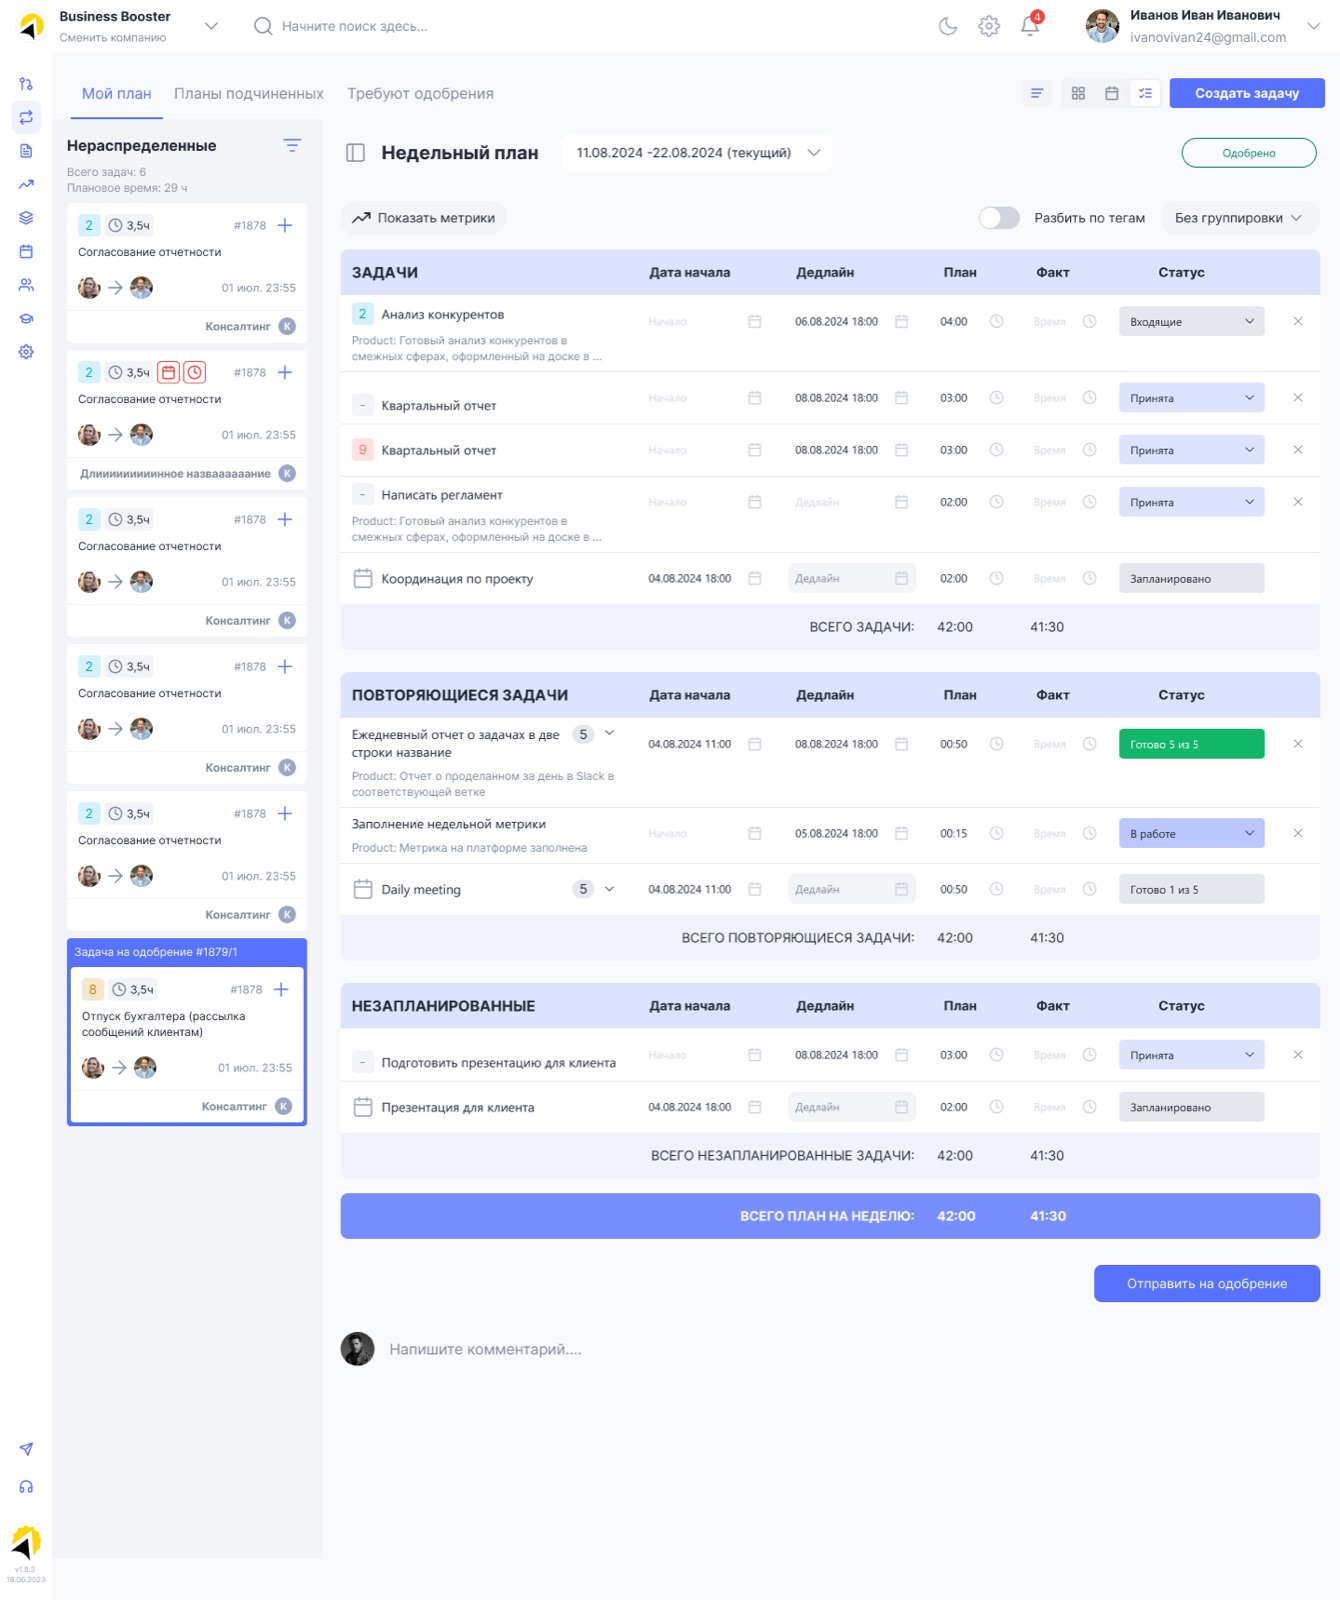
Task: Open the analytics trend sidebar icon
Action: [26, 184]
